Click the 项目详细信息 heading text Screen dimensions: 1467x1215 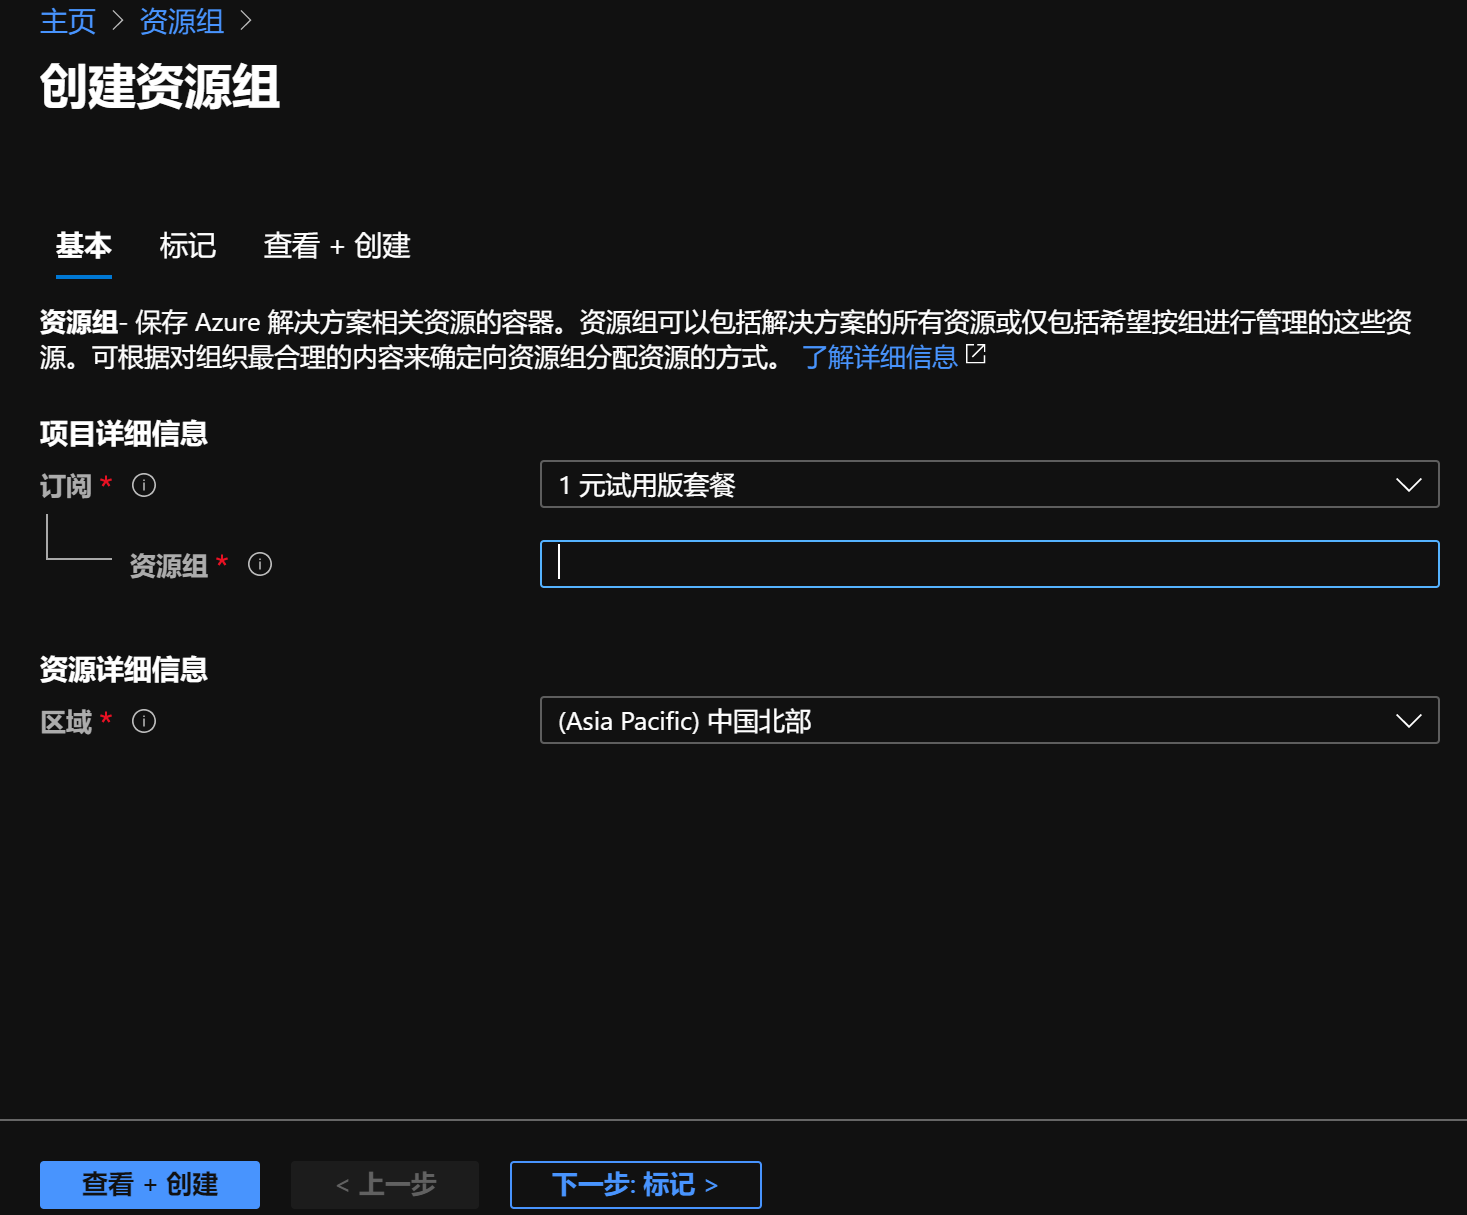(124, 433)
